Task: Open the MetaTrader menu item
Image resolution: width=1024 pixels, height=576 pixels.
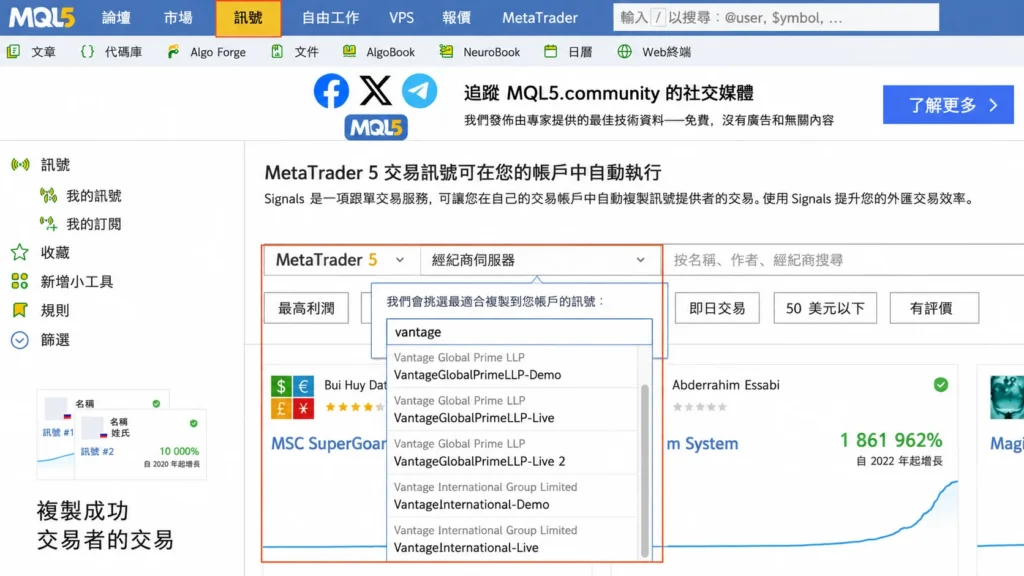Action: tap(539, 18)
